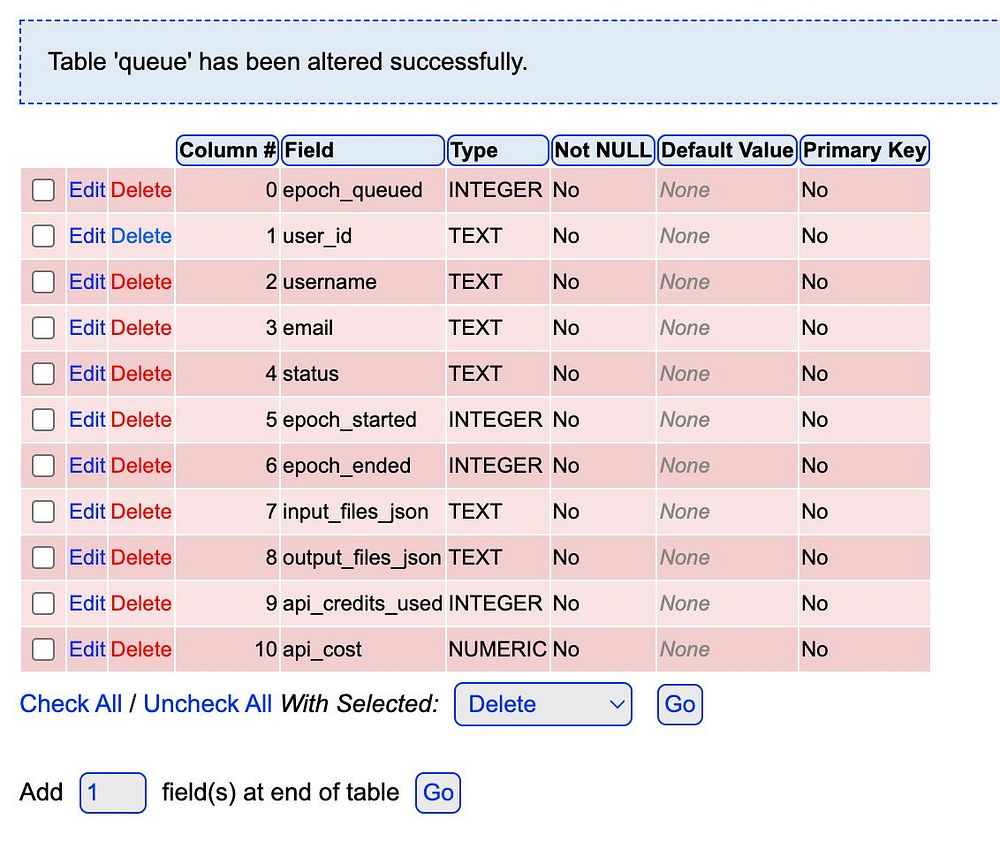Viewport: 1000px width, 843px height.
Task: Click Go next to field(s) at end of table
Action: pyautogui.click(x=438, y=793)
